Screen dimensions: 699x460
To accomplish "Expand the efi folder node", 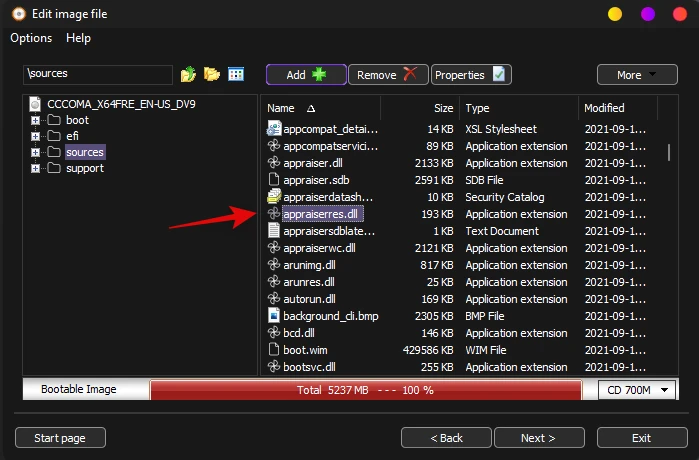I will tap(36, 136).
